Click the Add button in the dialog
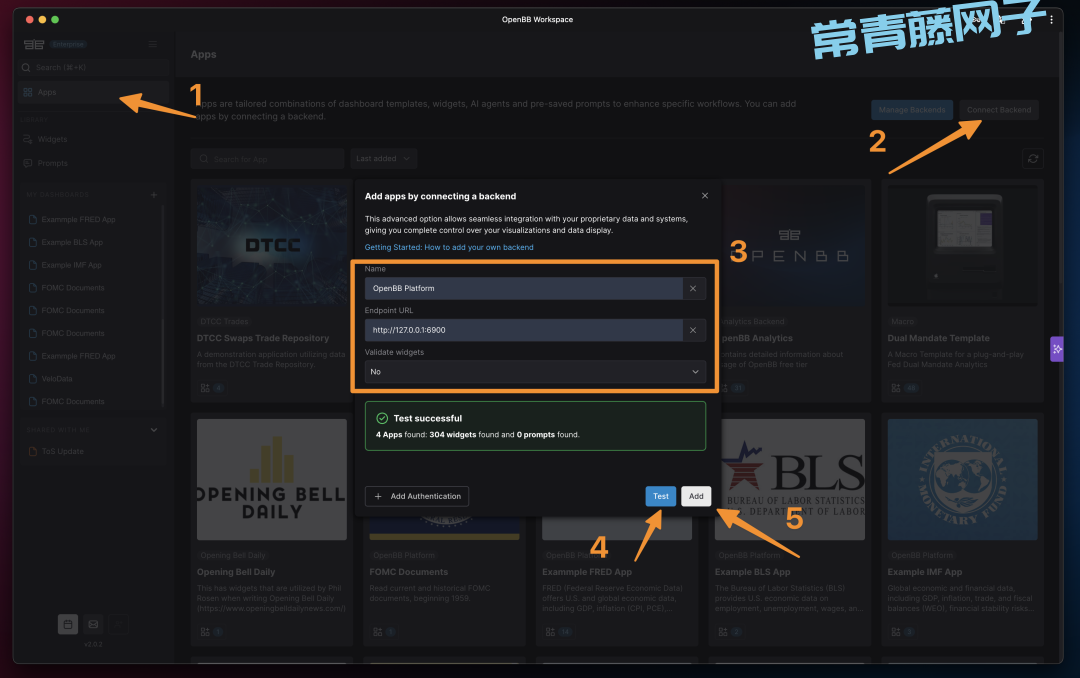This screenshot has height=678, width=1080. click(696, 496)
